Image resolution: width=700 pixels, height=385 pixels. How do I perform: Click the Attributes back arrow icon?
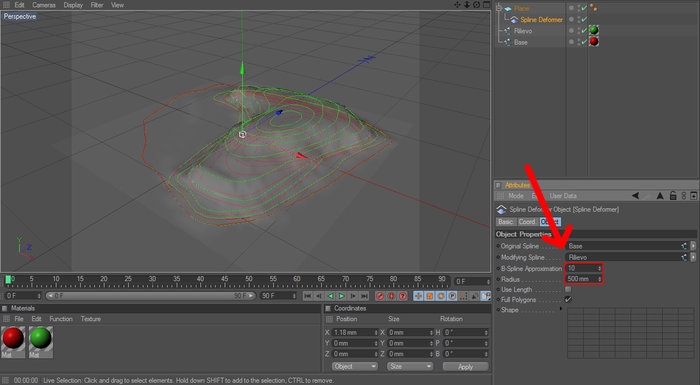coord(635,196)
